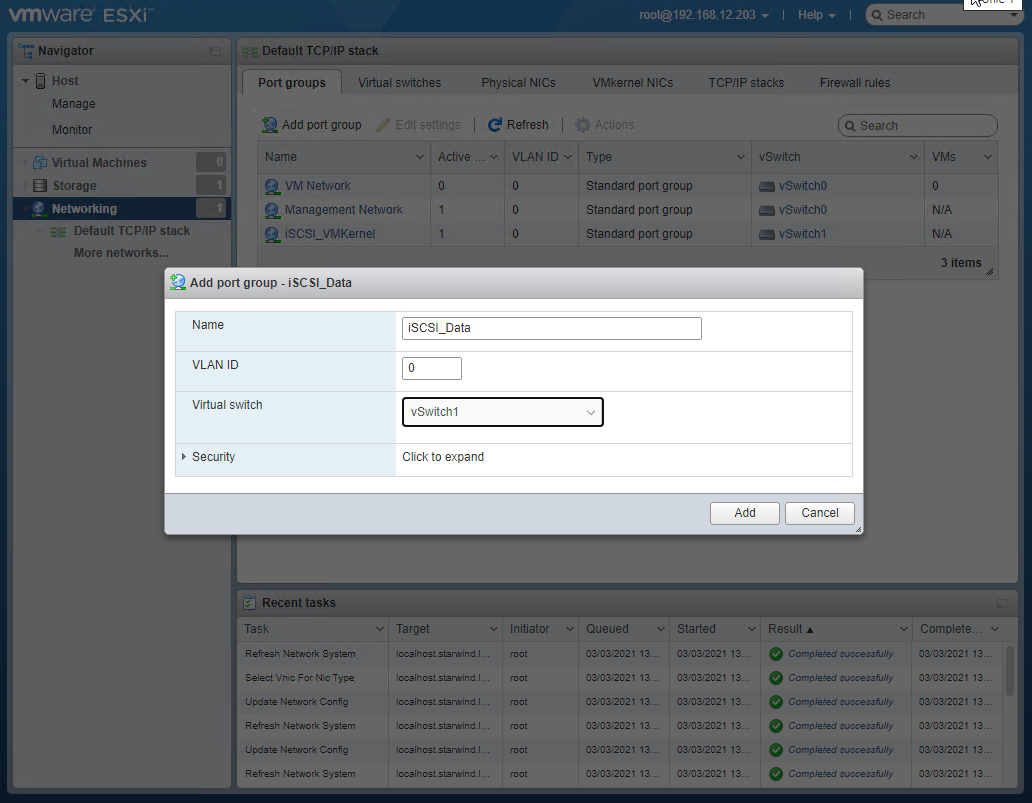This screenshot has width=1032, height=803.
Task: Collapse the Host tree node
Action: pos(25,81)
